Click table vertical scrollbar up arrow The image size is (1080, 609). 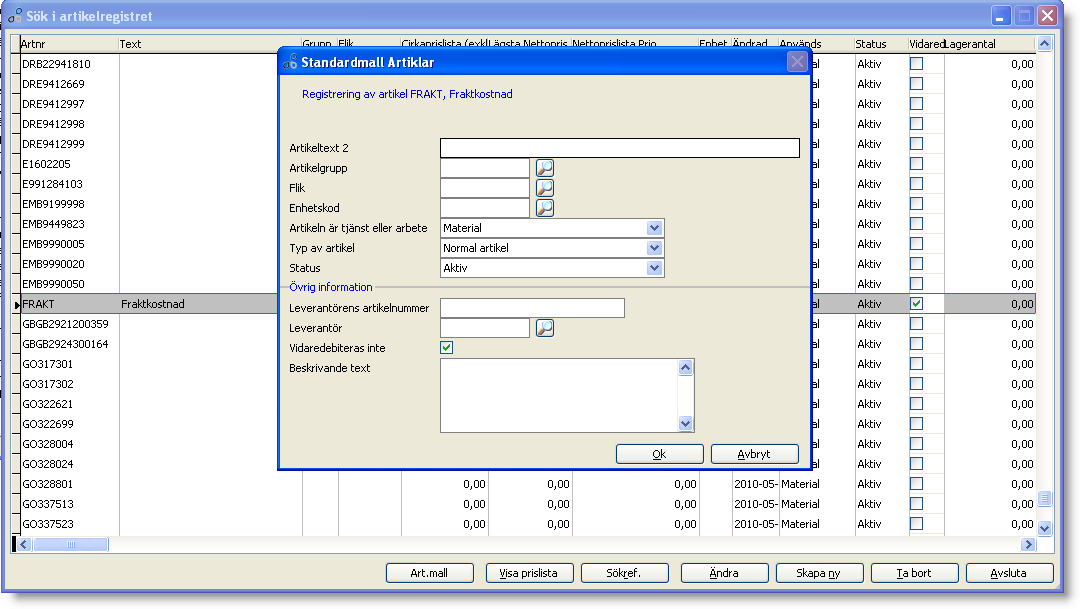pyautogui.click(x=1044, y=44)
